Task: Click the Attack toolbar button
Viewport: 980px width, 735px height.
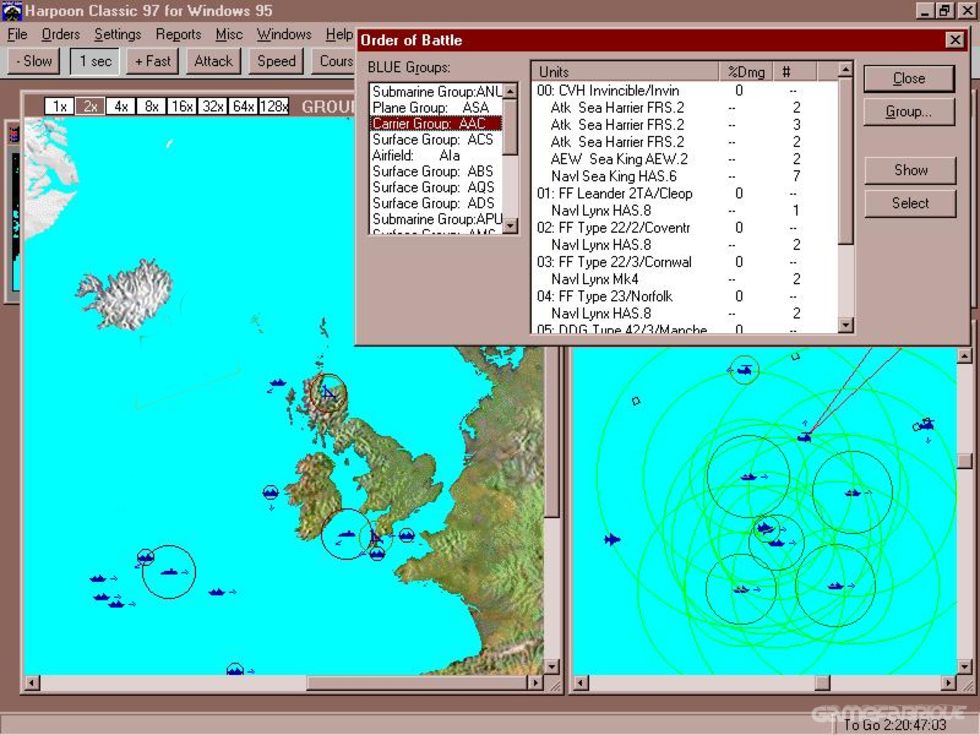Action: (213, 61)
